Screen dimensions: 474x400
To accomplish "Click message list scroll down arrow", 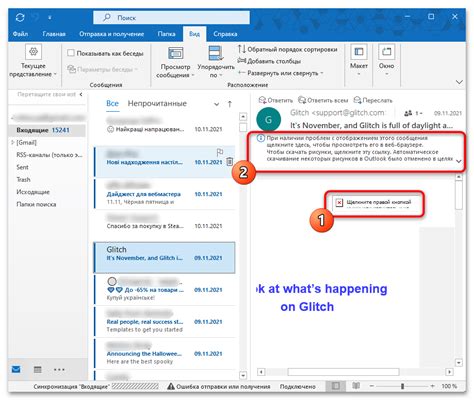I will pos(243,375).
